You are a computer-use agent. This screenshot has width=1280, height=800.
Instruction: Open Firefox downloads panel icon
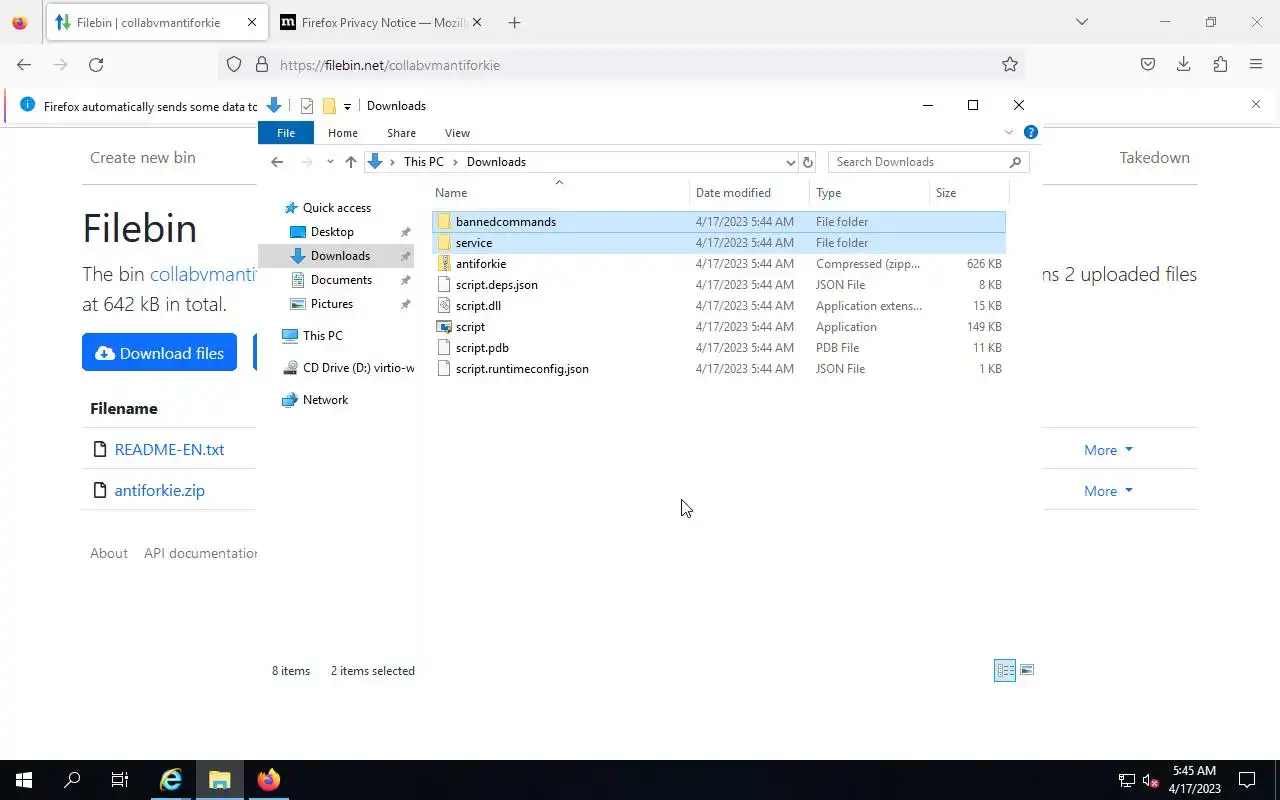[x=1184, y=65]
